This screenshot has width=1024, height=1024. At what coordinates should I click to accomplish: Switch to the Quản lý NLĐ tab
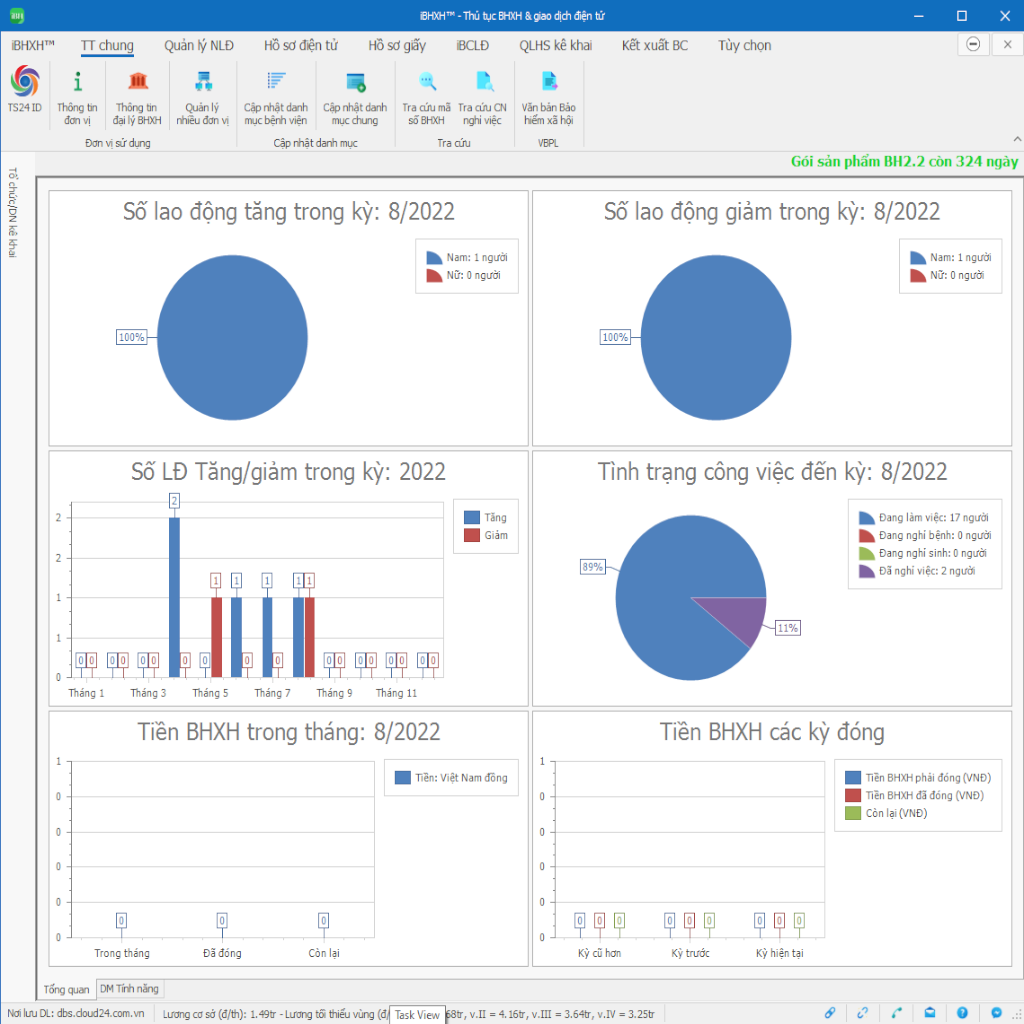click(199, 45)
